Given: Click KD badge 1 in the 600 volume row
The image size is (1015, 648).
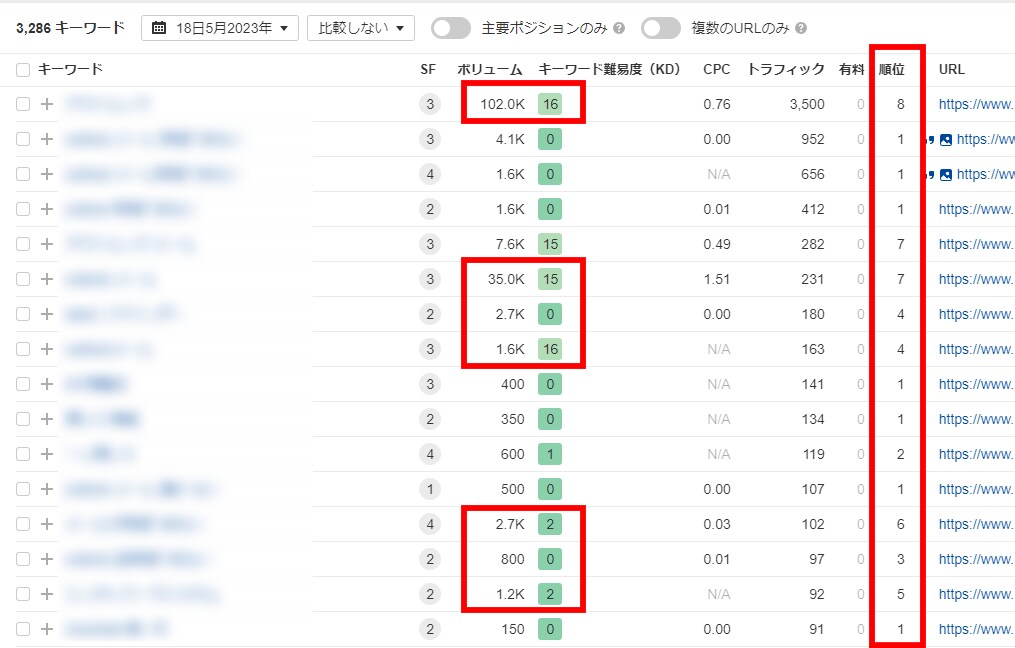Looking at the screenshot, I should click(550, 454).
